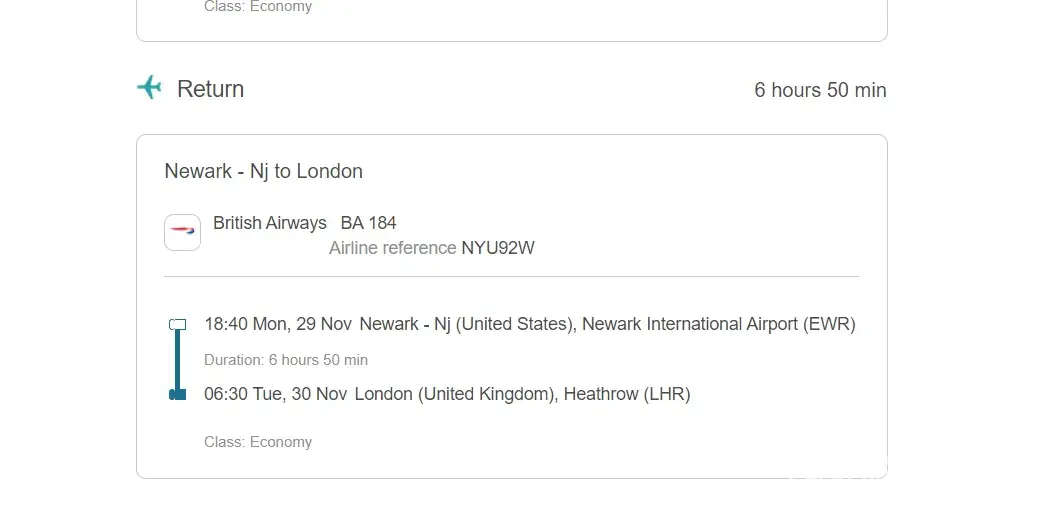
Task: Select the Return section heading
Action: coord(210,89)
